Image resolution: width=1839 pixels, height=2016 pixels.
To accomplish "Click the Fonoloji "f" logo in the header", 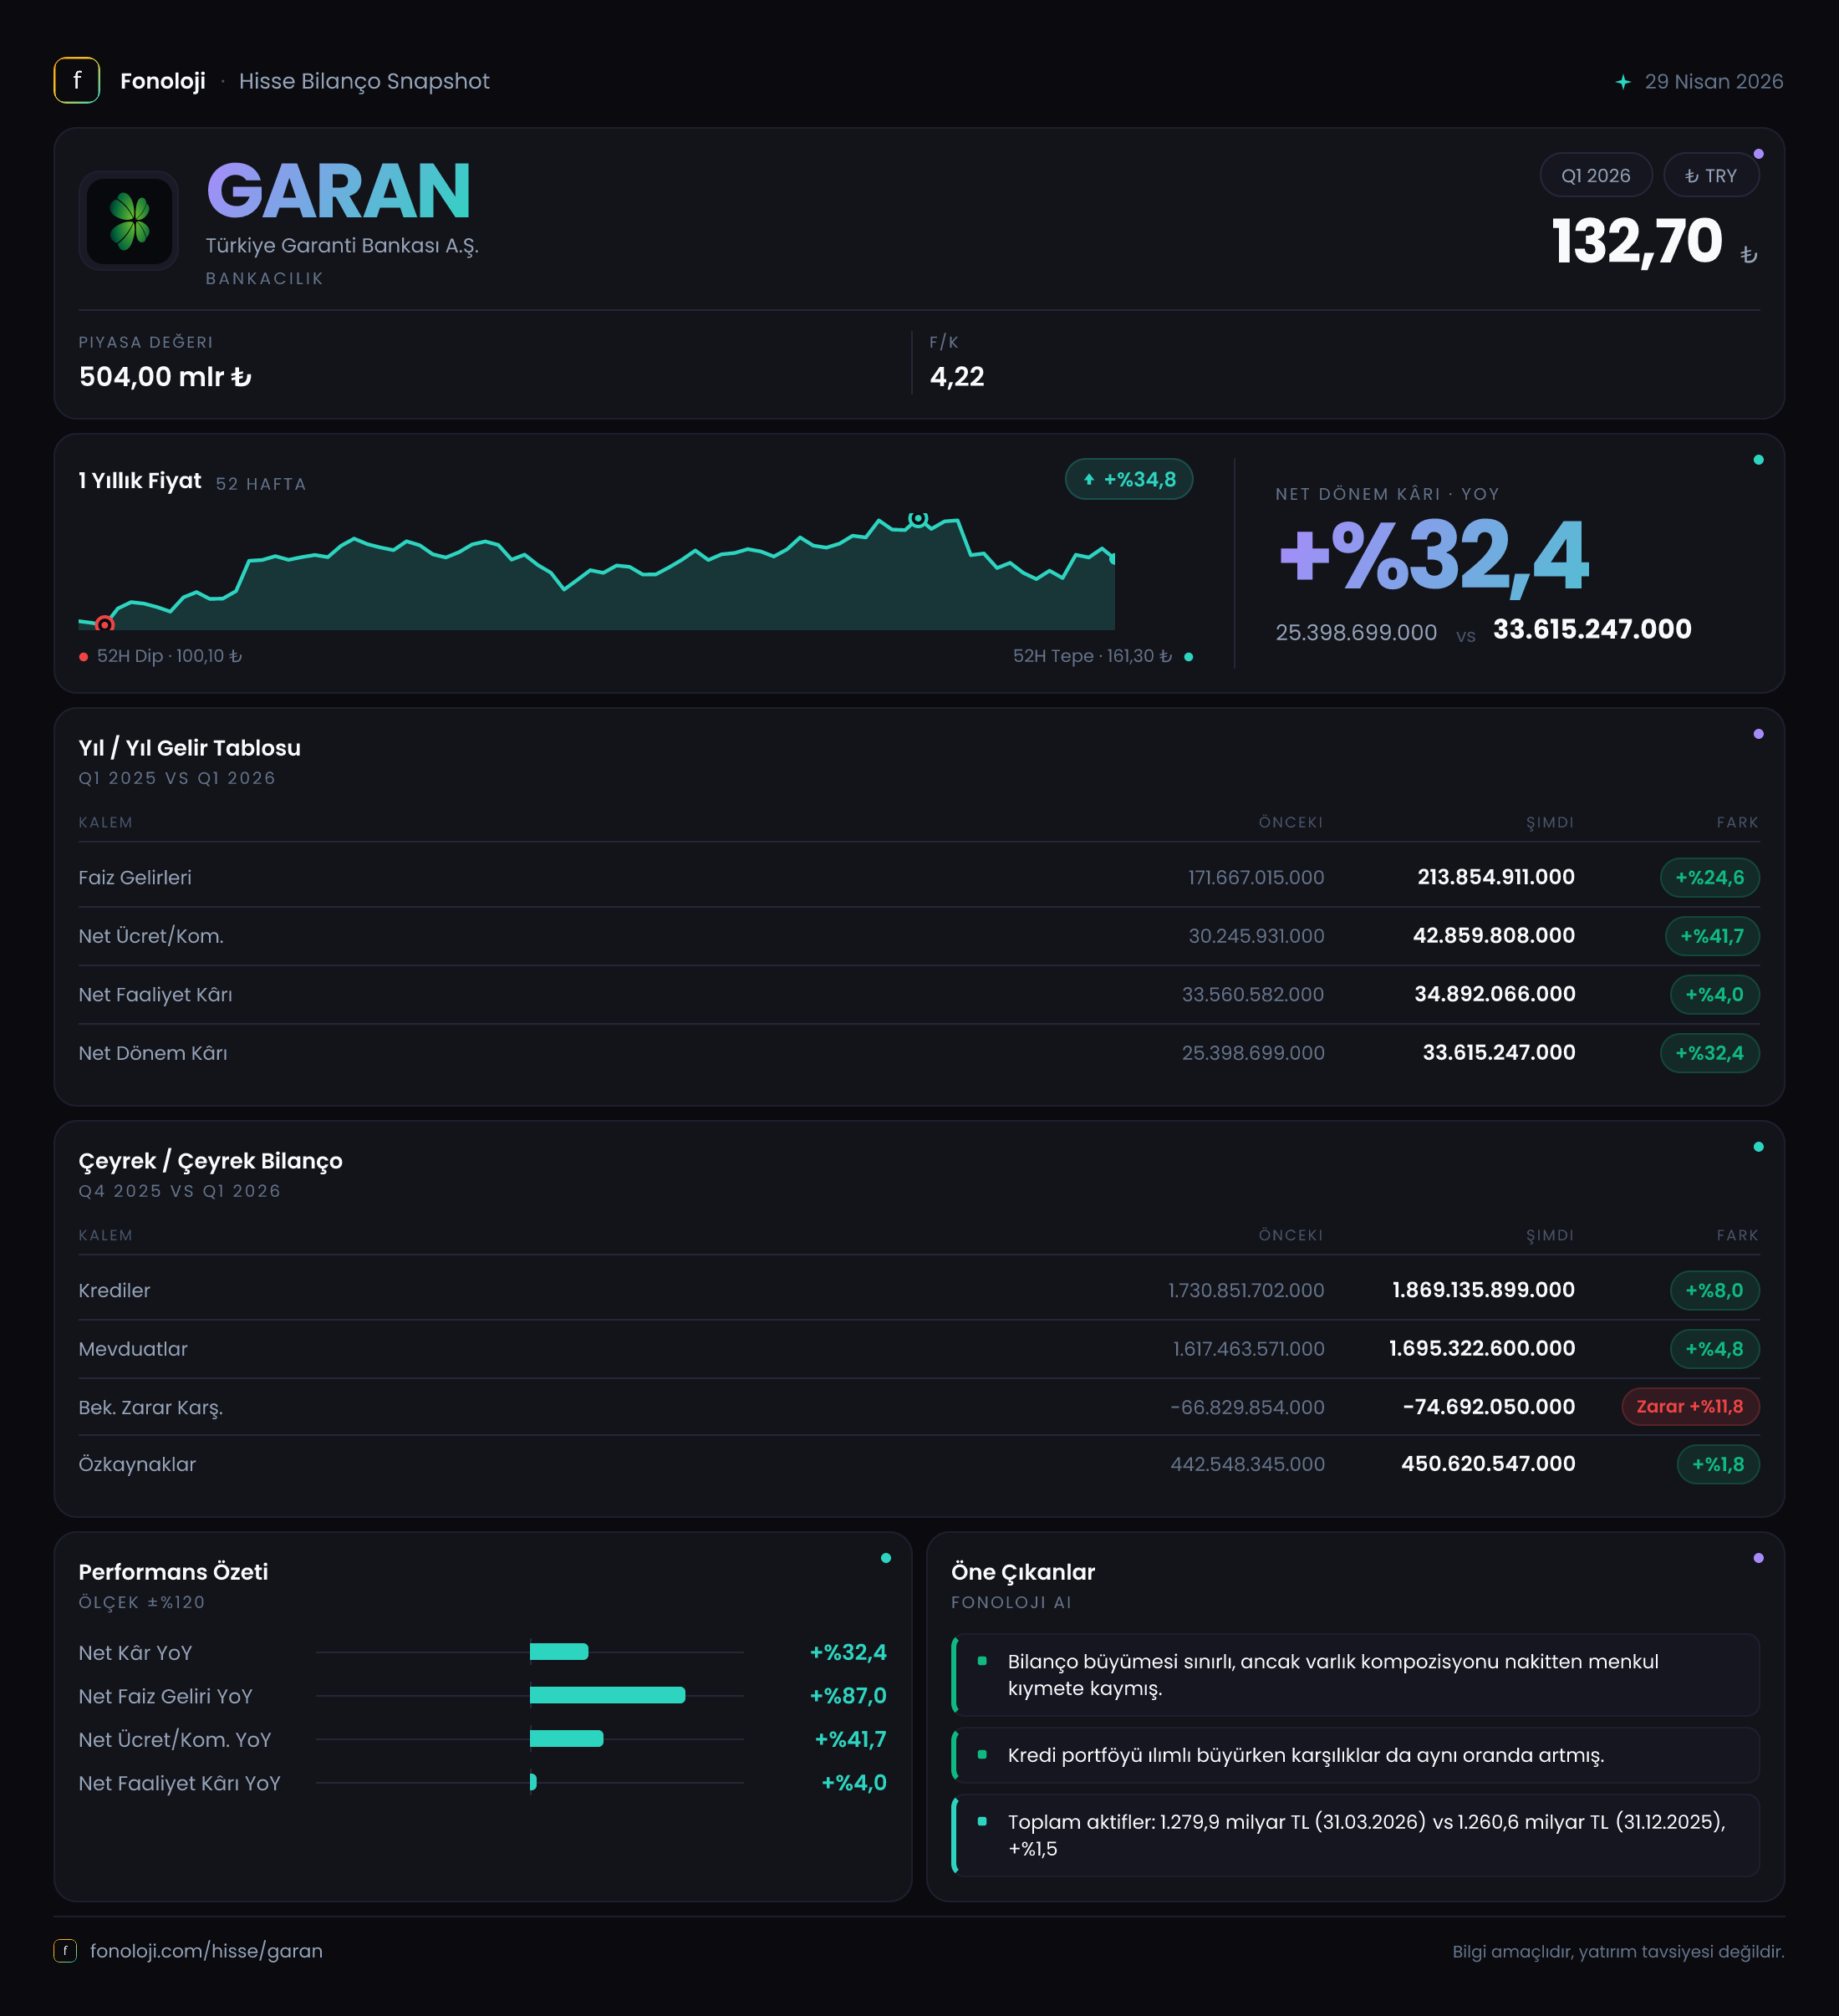I will click(x=77, y=81).
